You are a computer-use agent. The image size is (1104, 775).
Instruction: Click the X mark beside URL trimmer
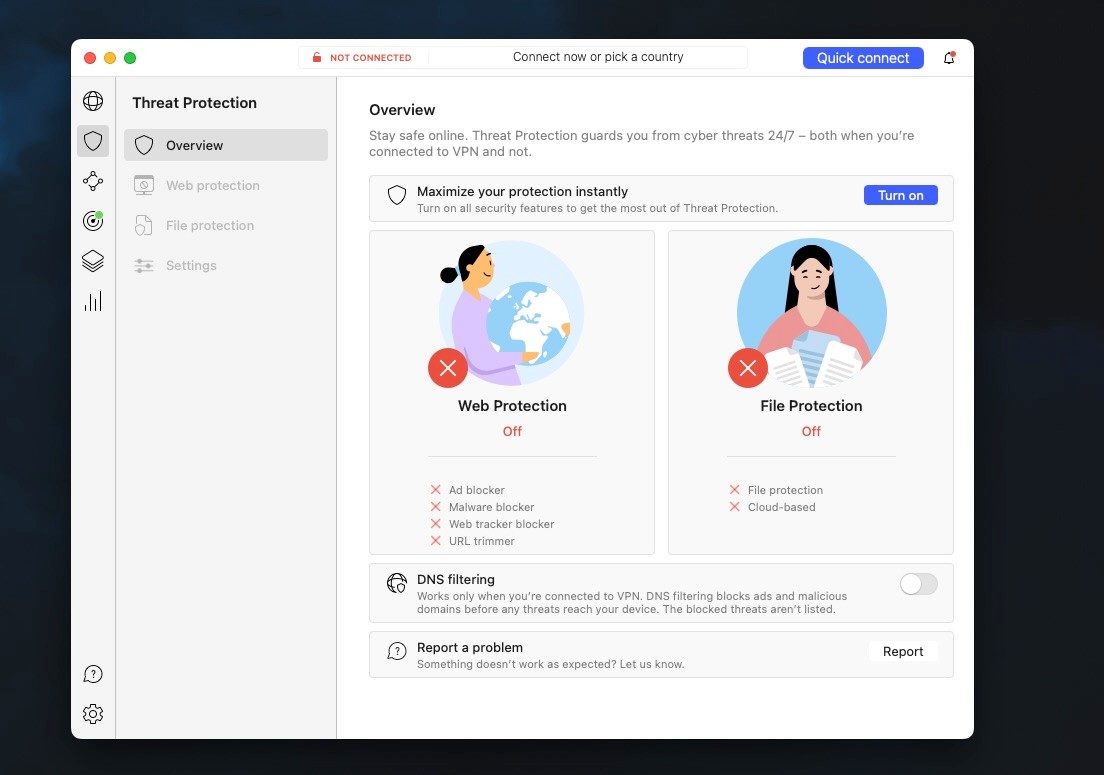436,541
